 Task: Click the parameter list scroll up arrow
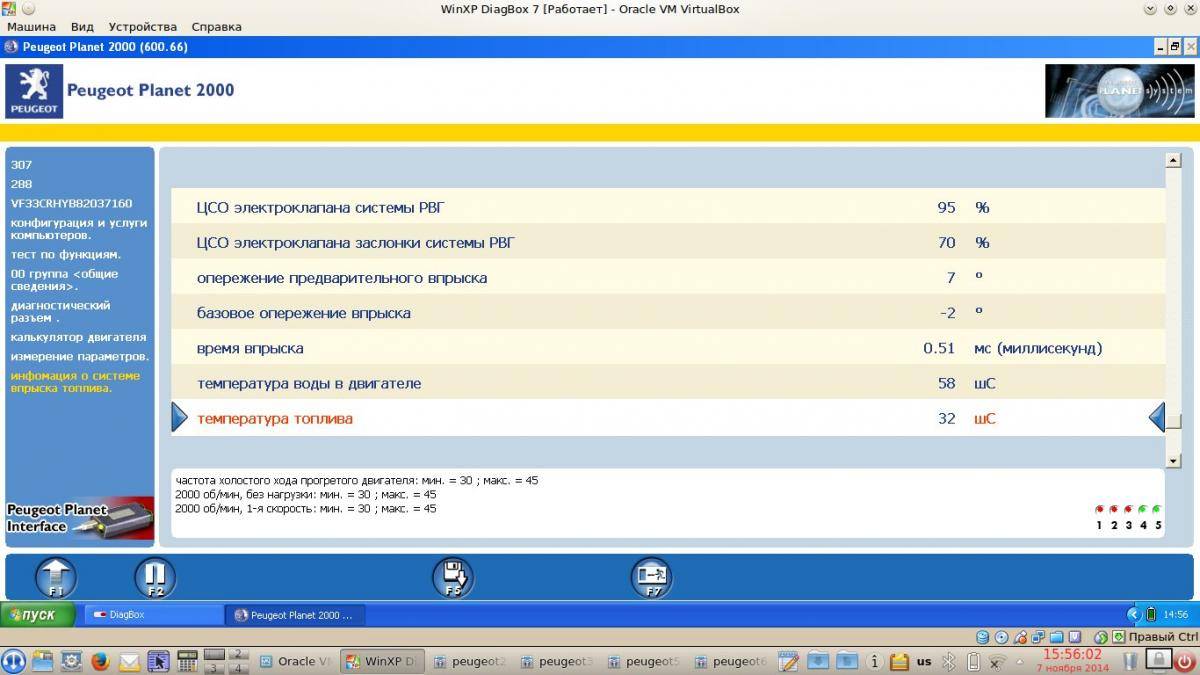[1173, 160]
